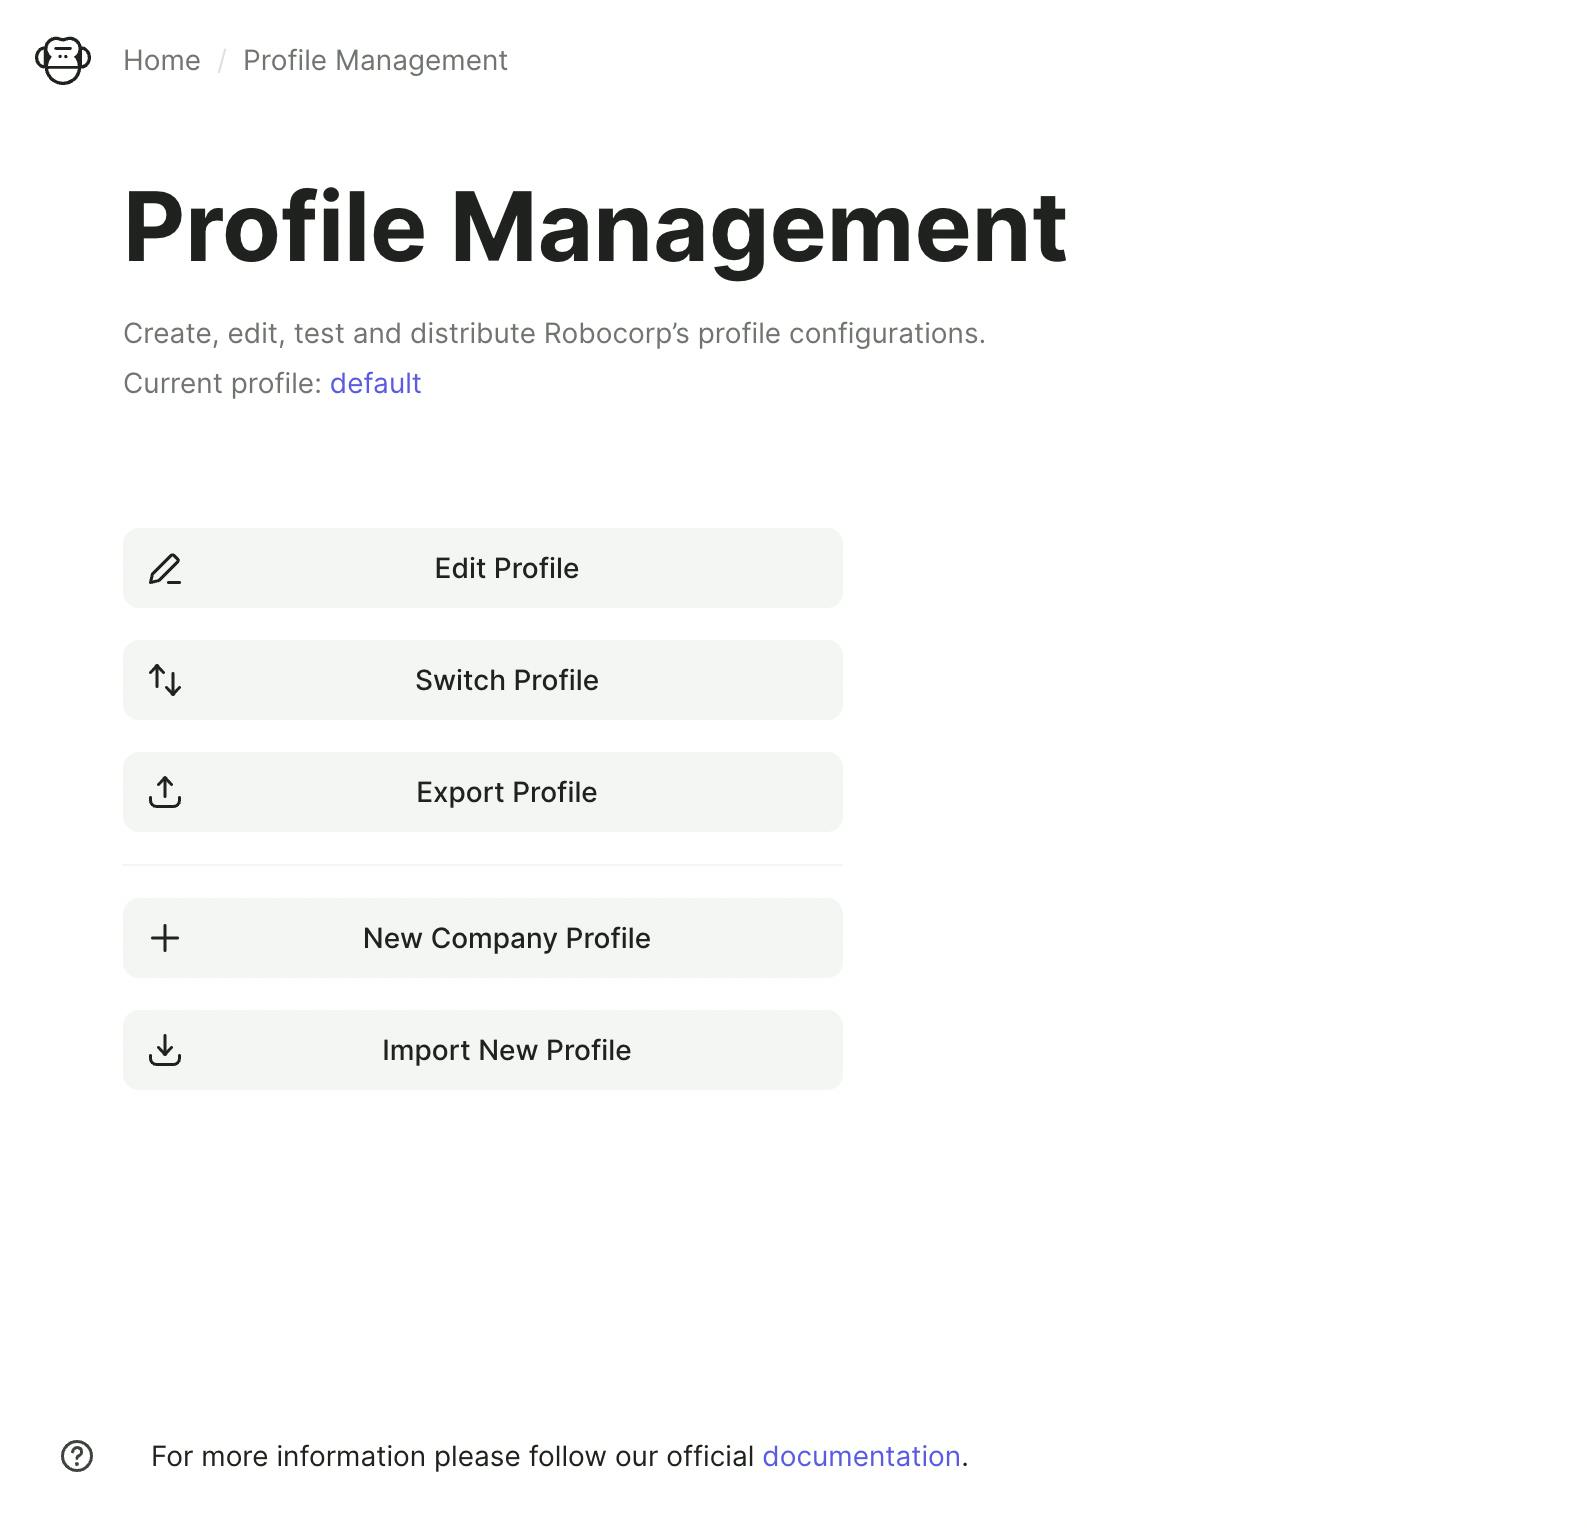Go to Home in the breadcrumb
Viewport: 1587px width, 1528px height.
tap(162, 60)
